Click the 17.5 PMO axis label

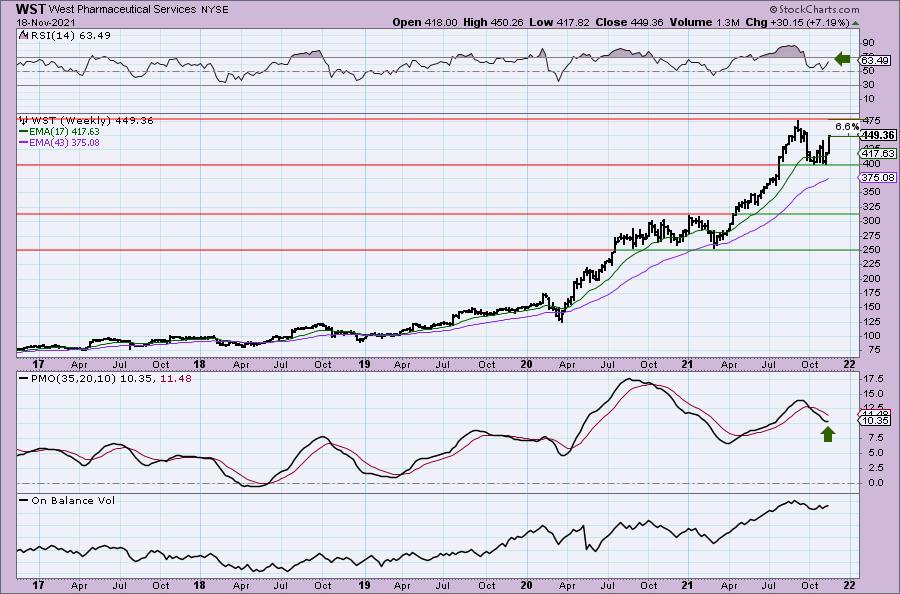click(x=873, y=379)
